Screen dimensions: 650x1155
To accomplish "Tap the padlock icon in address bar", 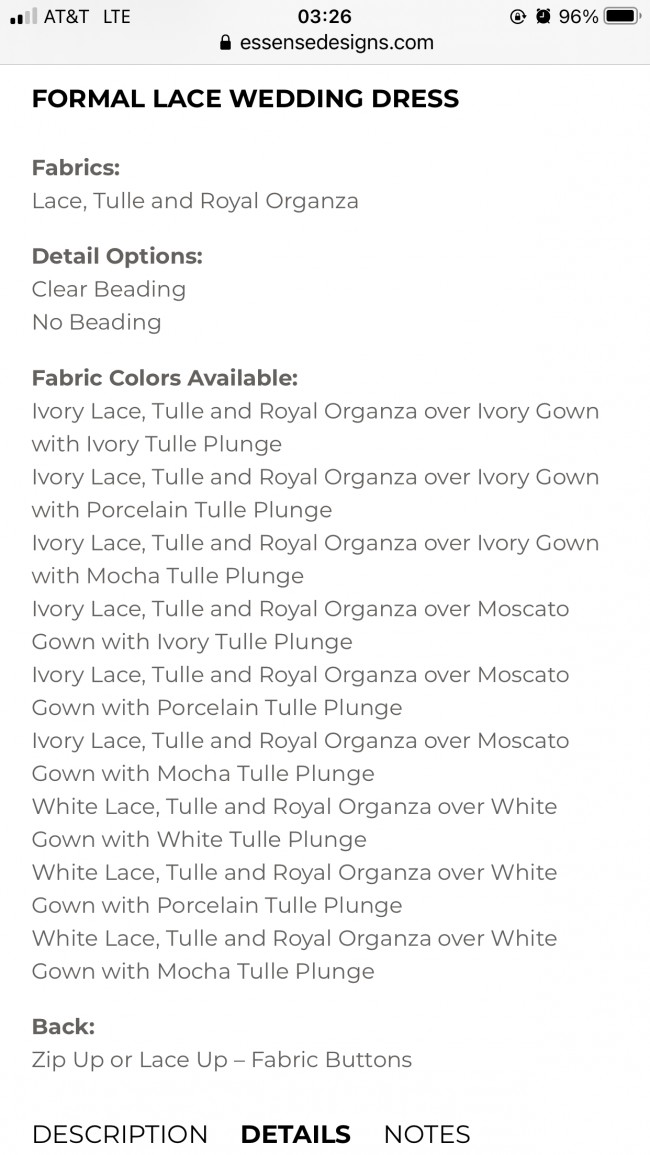I will point(224,43).
